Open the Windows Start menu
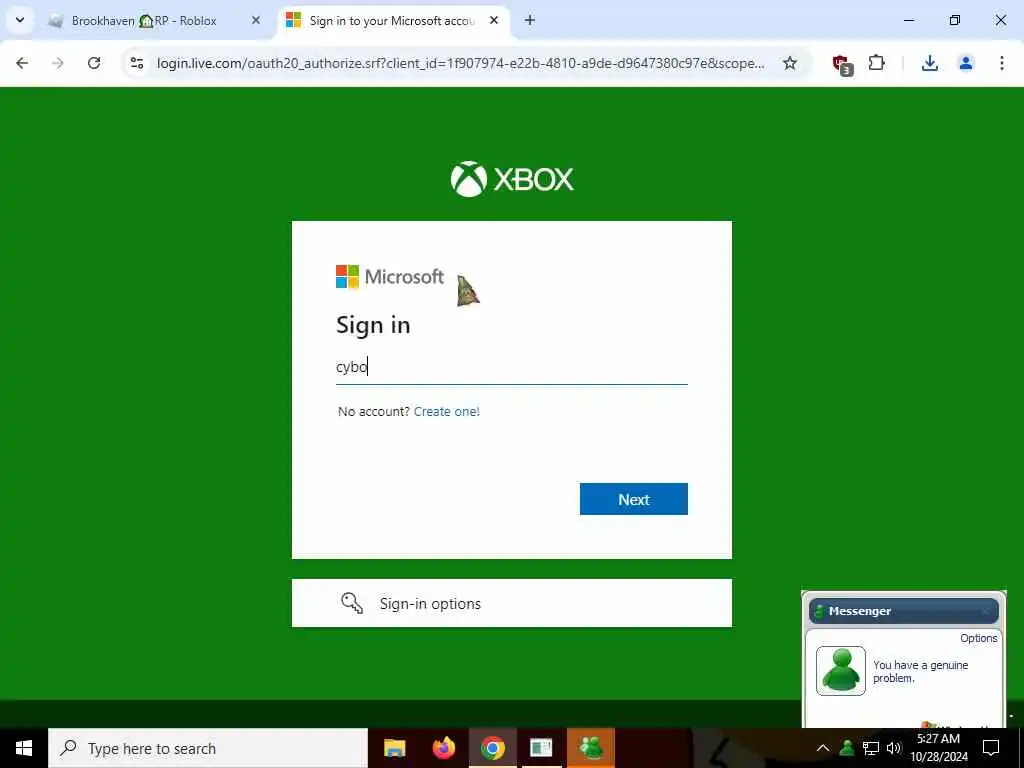1024x768 pixels. [x=24, y=748]
